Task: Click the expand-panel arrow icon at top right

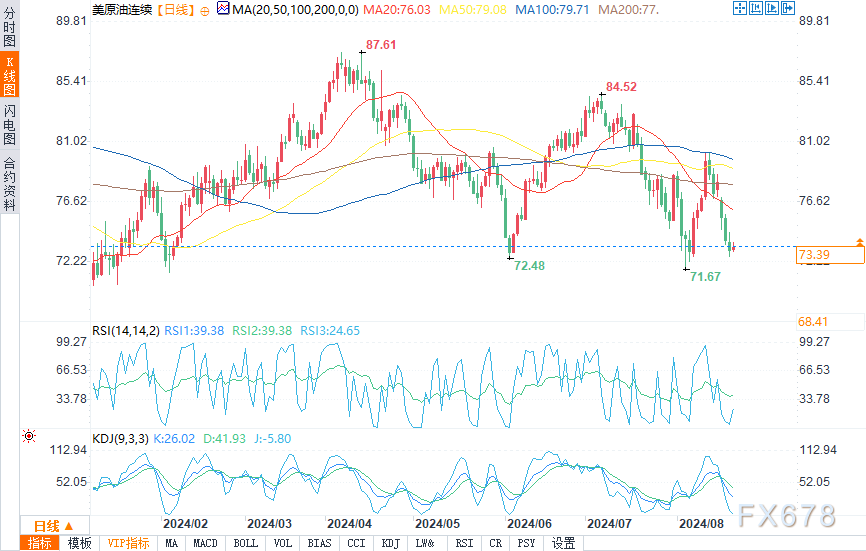Action: click(x=788, y=8)
